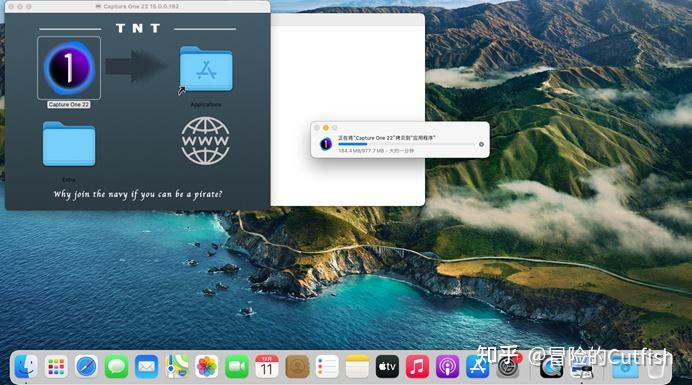The height and width of the screenshot is (385, 692).
Task: Launch Maps from the Dock
Action: [x=177, y=366]
